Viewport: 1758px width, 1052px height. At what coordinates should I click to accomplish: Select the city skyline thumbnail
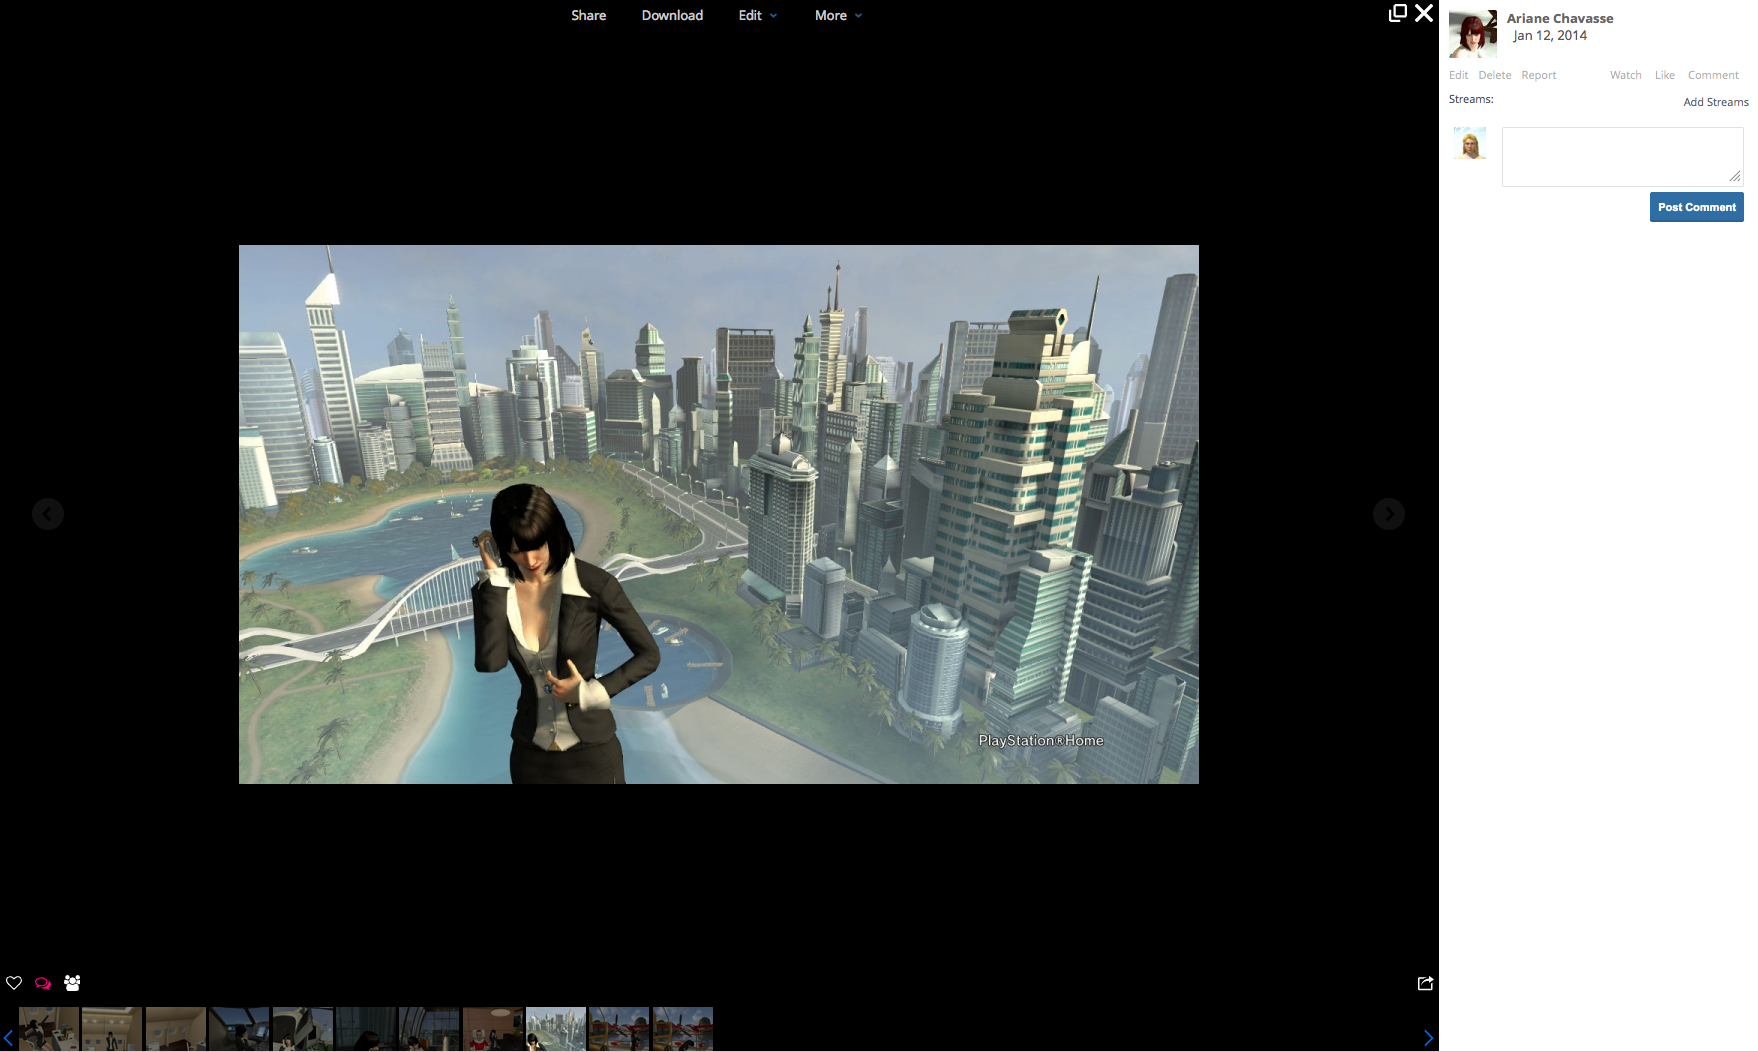tap(556, 1028)
